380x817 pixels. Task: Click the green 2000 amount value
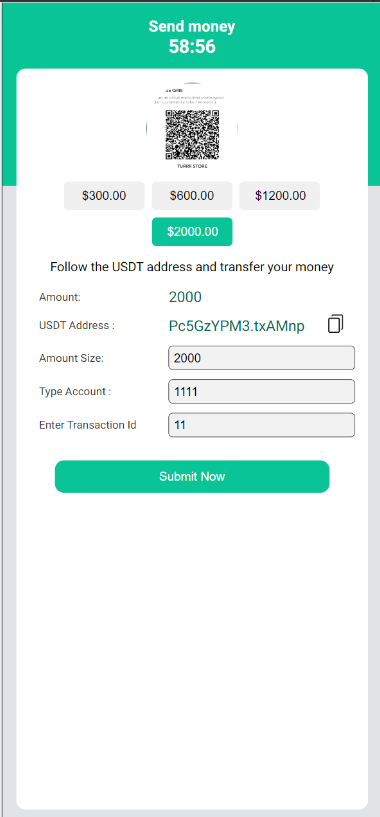[185, 298]
